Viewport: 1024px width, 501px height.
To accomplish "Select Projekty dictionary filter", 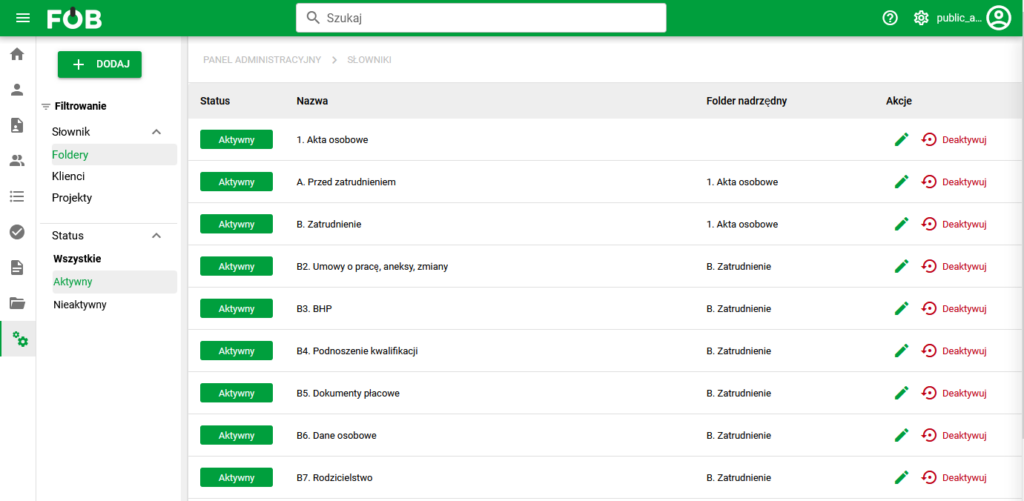I will pos(72,198).
